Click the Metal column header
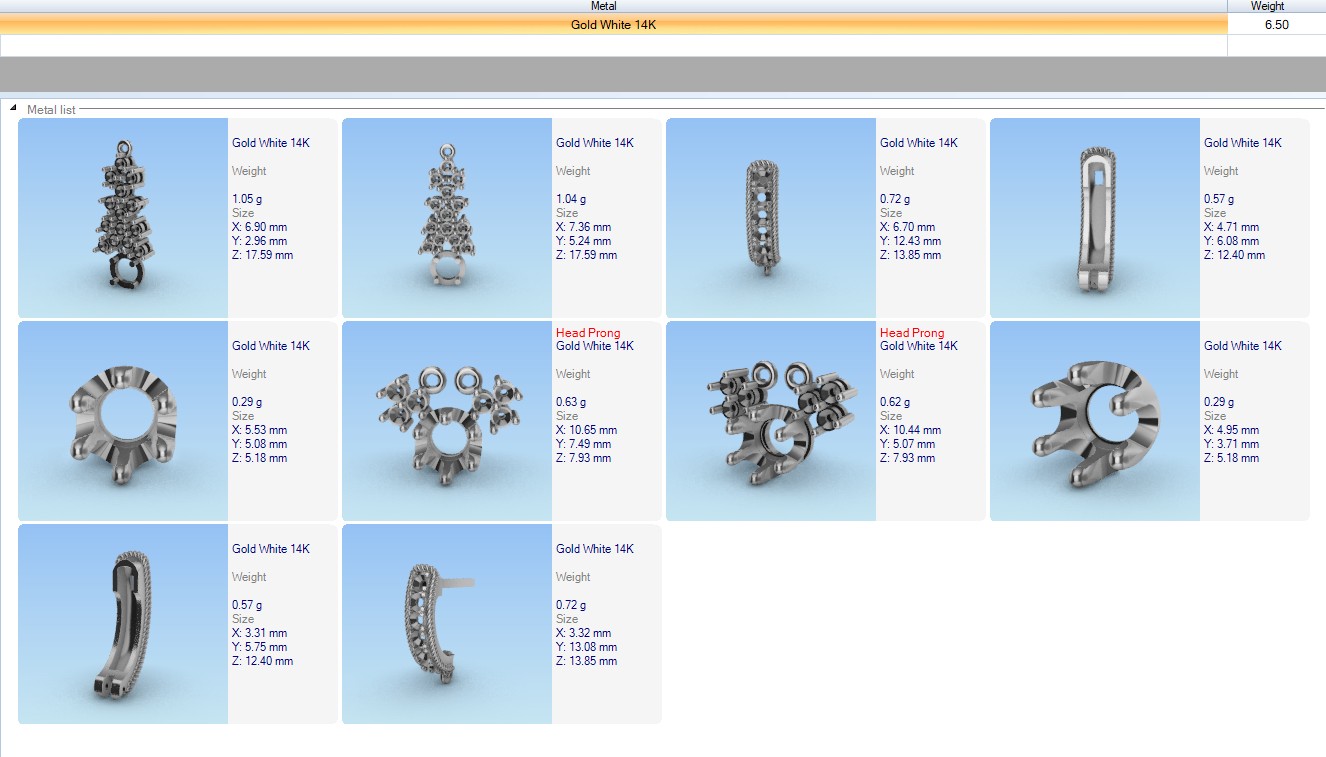 pyautogui.click(x=603, y=6)
